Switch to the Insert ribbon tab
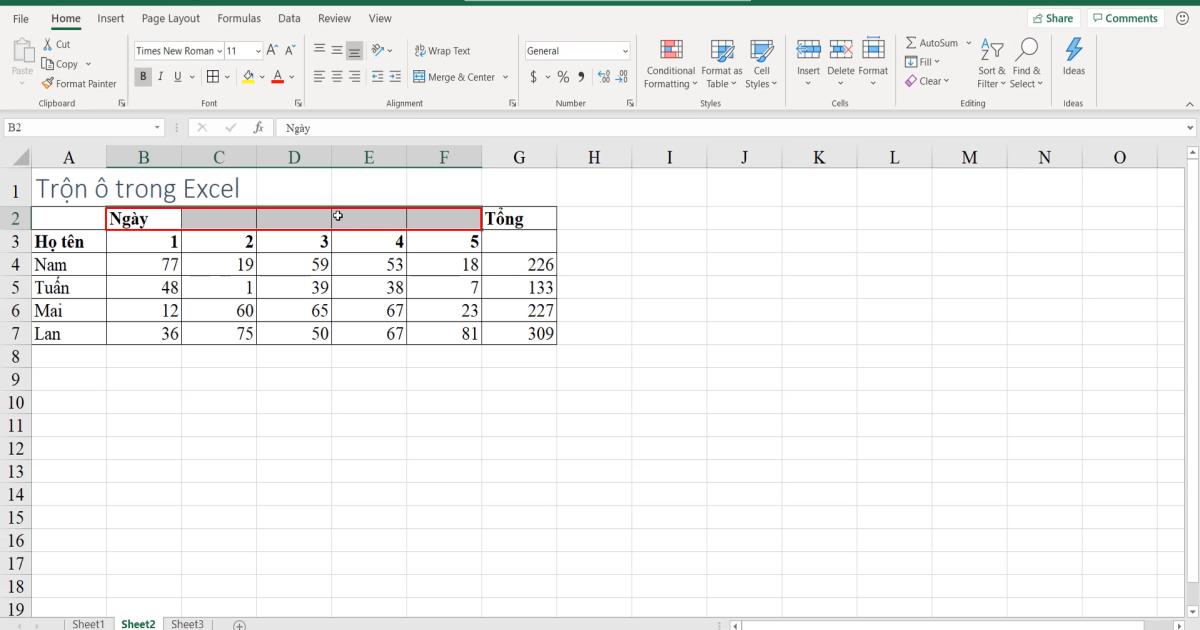 (x=110, y=18)
